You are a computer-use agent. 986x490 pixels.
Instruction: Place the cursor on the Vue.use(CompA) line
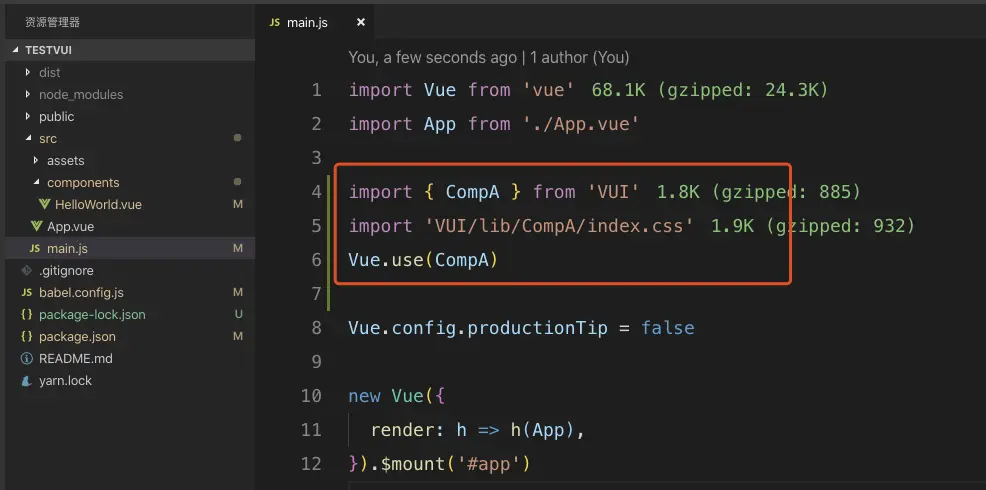tap(423, 260)
